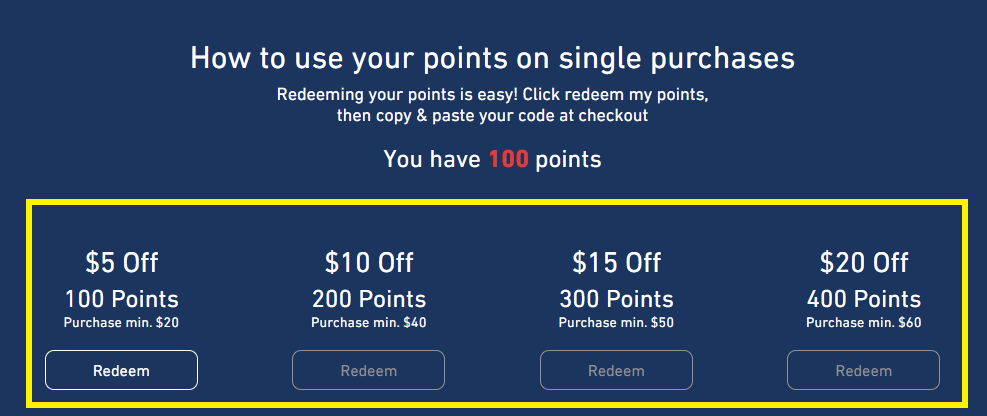Click the red 100 points balance number
The height and width of the screenshot is (416, 987).
coord(508,159)
